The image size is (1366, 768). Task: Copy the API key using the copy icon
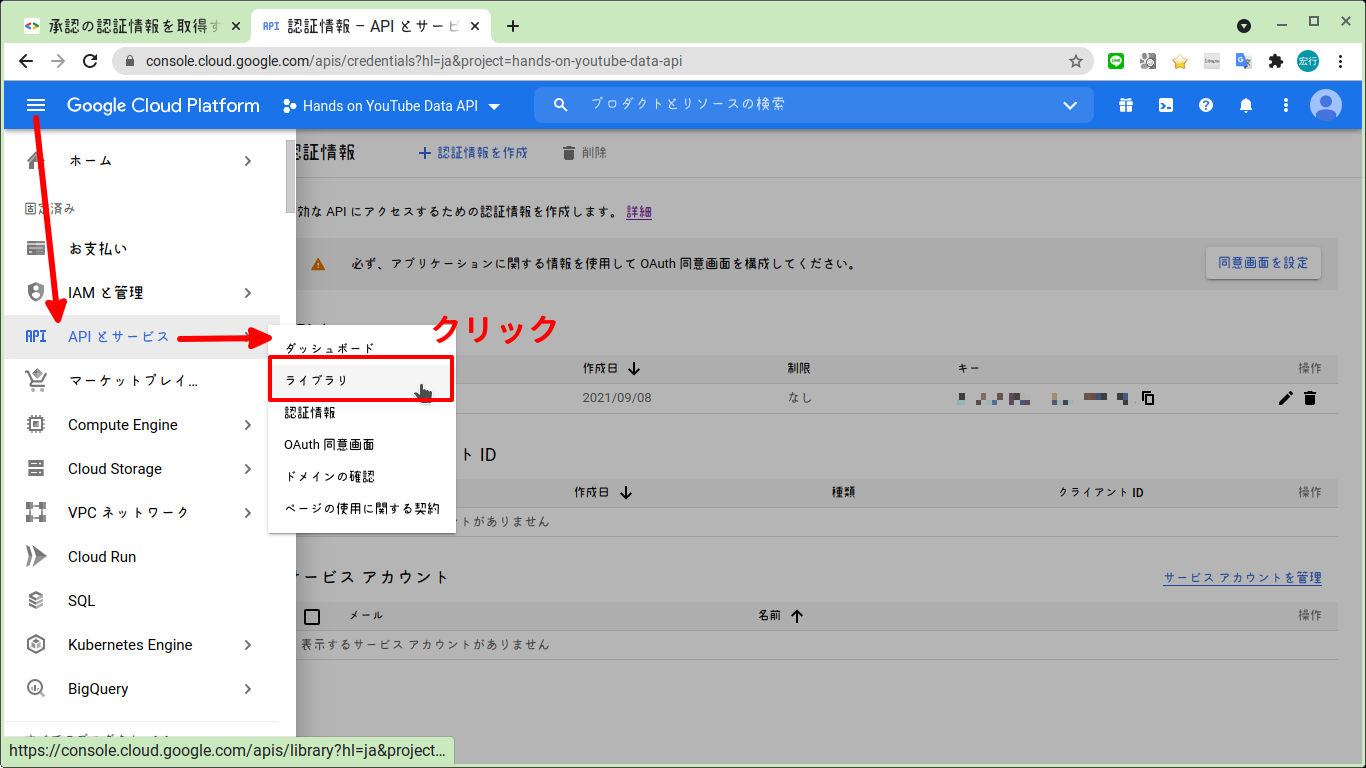click(1147, 397)
